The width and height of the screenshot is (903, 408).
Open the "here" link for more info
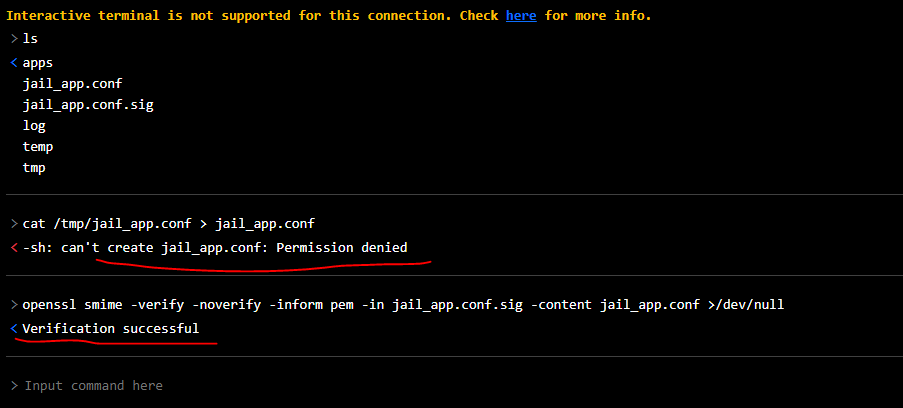520,16
